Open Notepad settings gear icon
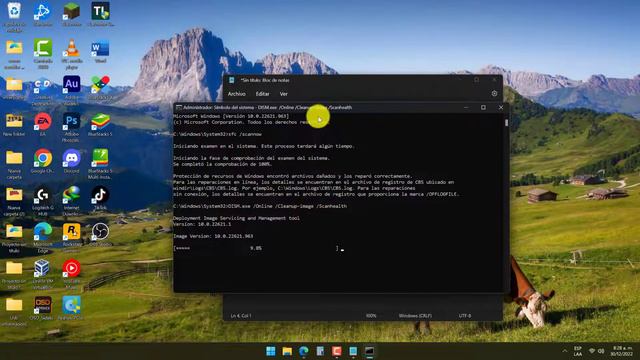The image size is (640, 360). coord(494,93)
